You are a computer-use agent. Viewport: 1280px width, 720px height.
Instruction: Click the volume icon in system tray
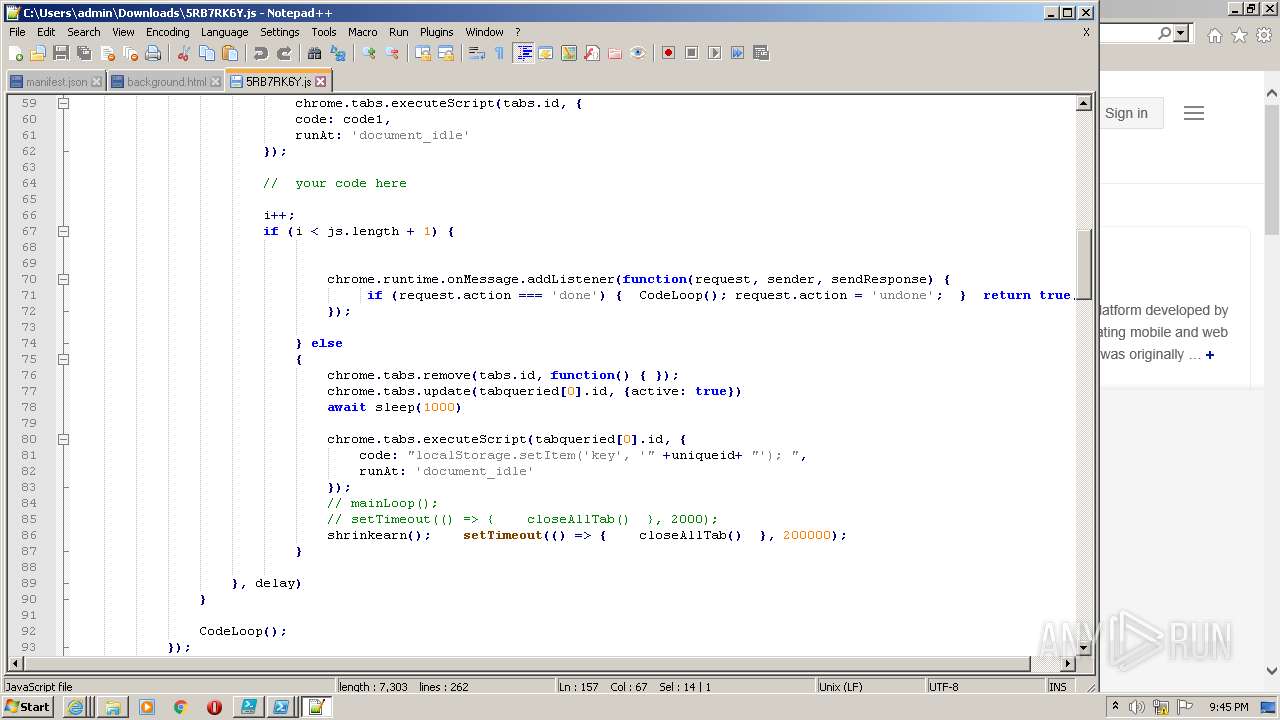(1137, 707)
